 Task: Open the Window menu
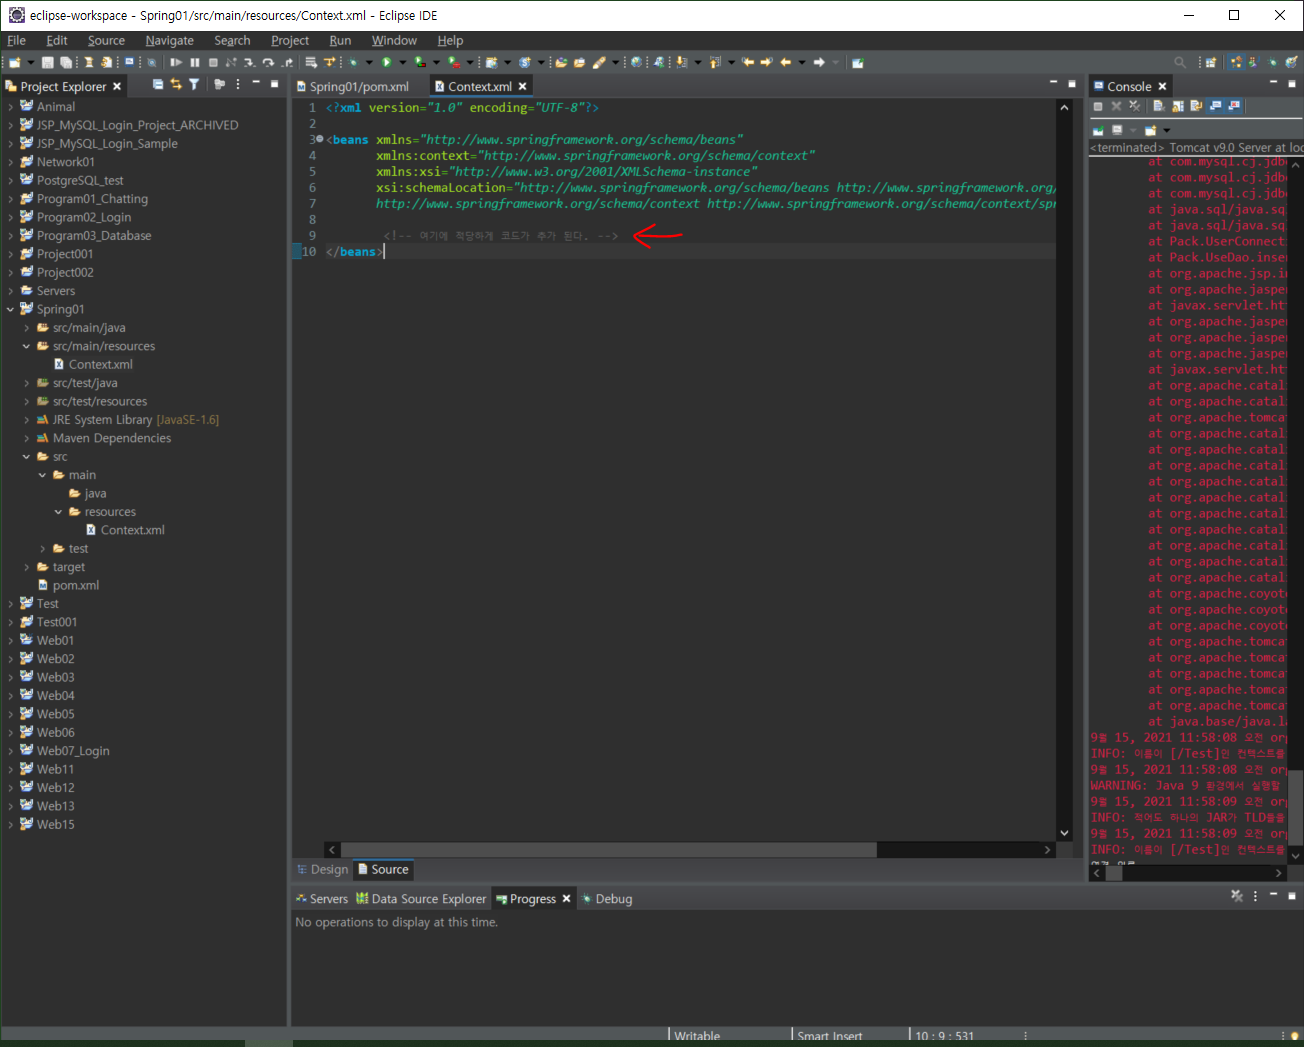click(394, 40)
